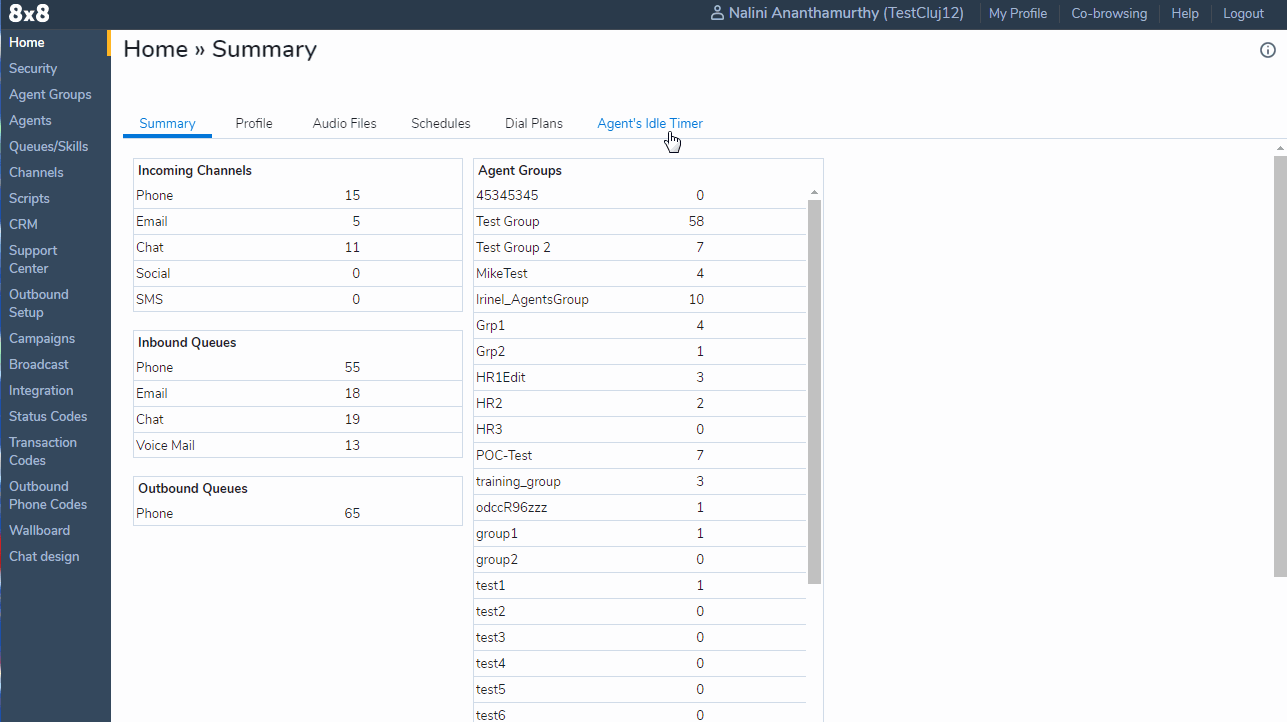Open the Dial Plans tab
The height and width of the screenshot is (722, 1287).
pyautogui.click(x=534, y=124)
